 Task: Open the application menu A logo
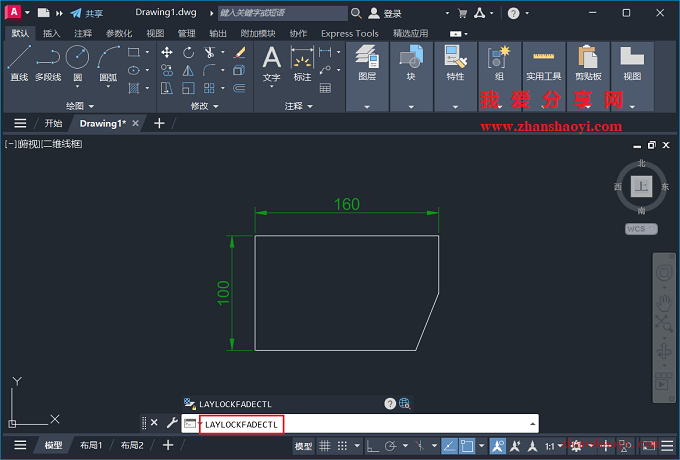point(13,12)
